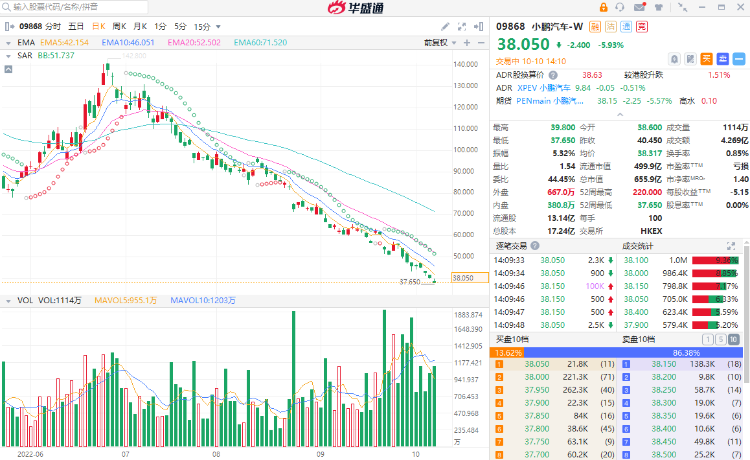The width and height of the screenshot is (750, 460).
Task: Click light-blue minus remove-watchlist button
Action: tap(739, 59)
